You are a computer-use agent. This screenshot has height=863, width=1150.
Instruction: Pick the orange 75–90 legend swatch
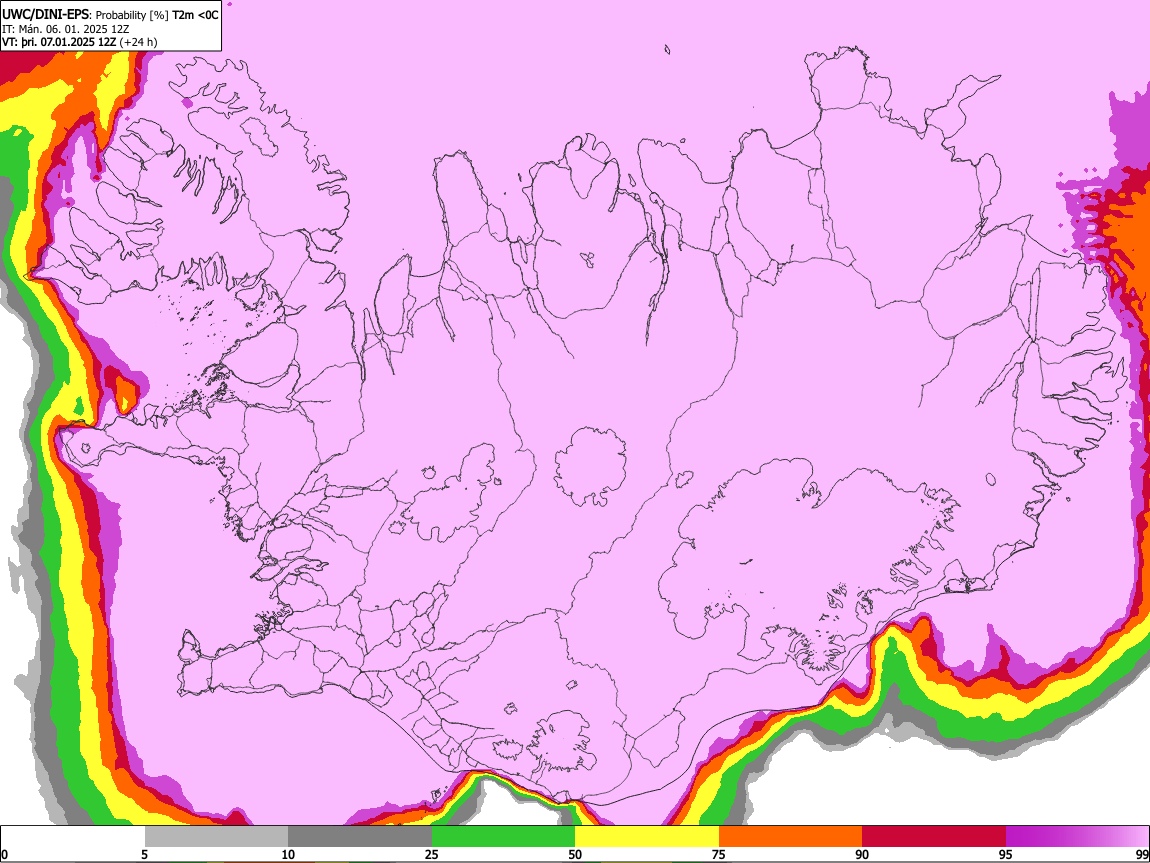click(x=790, y=836)
